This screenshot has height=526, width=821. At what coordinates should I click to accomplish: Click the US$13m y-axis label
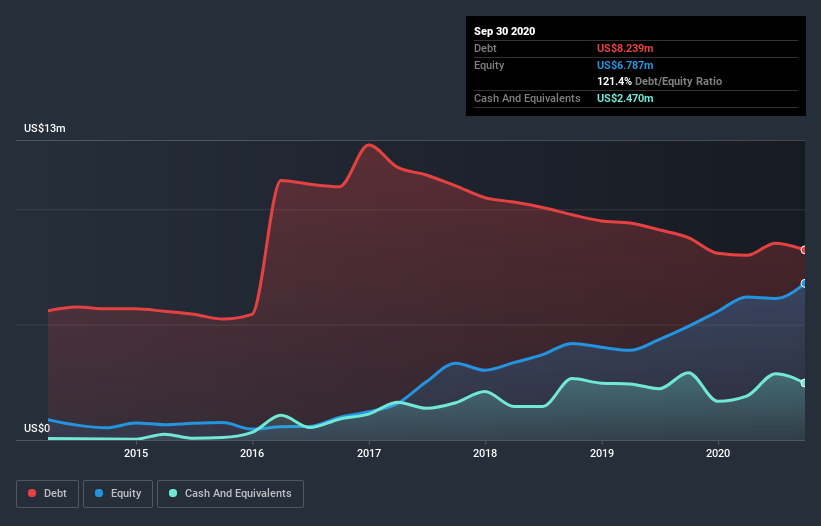click(45, 128)
